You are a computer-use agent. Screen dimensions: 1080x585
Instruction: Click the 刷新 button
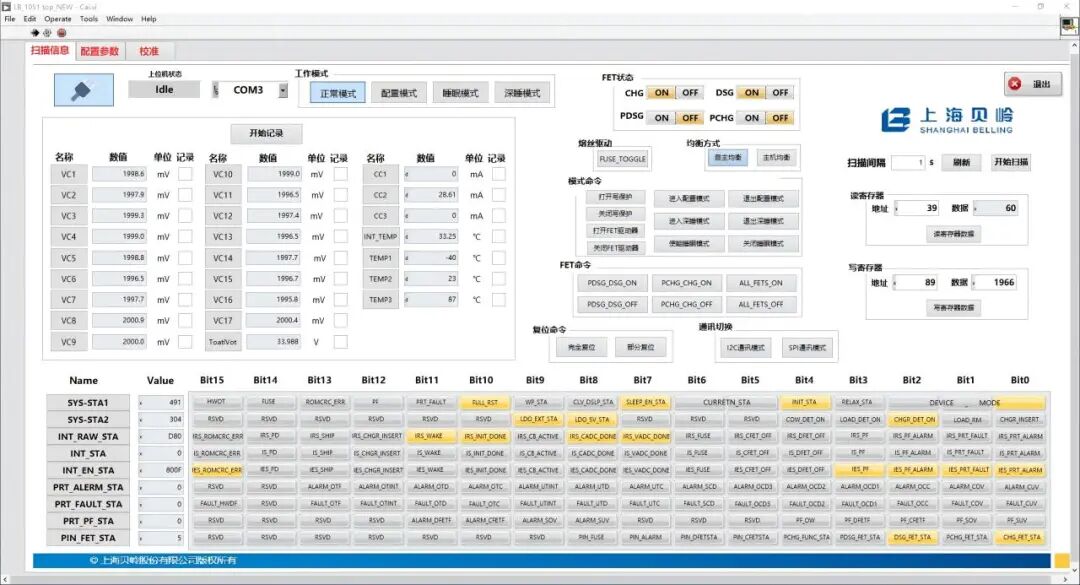(962, 162)
